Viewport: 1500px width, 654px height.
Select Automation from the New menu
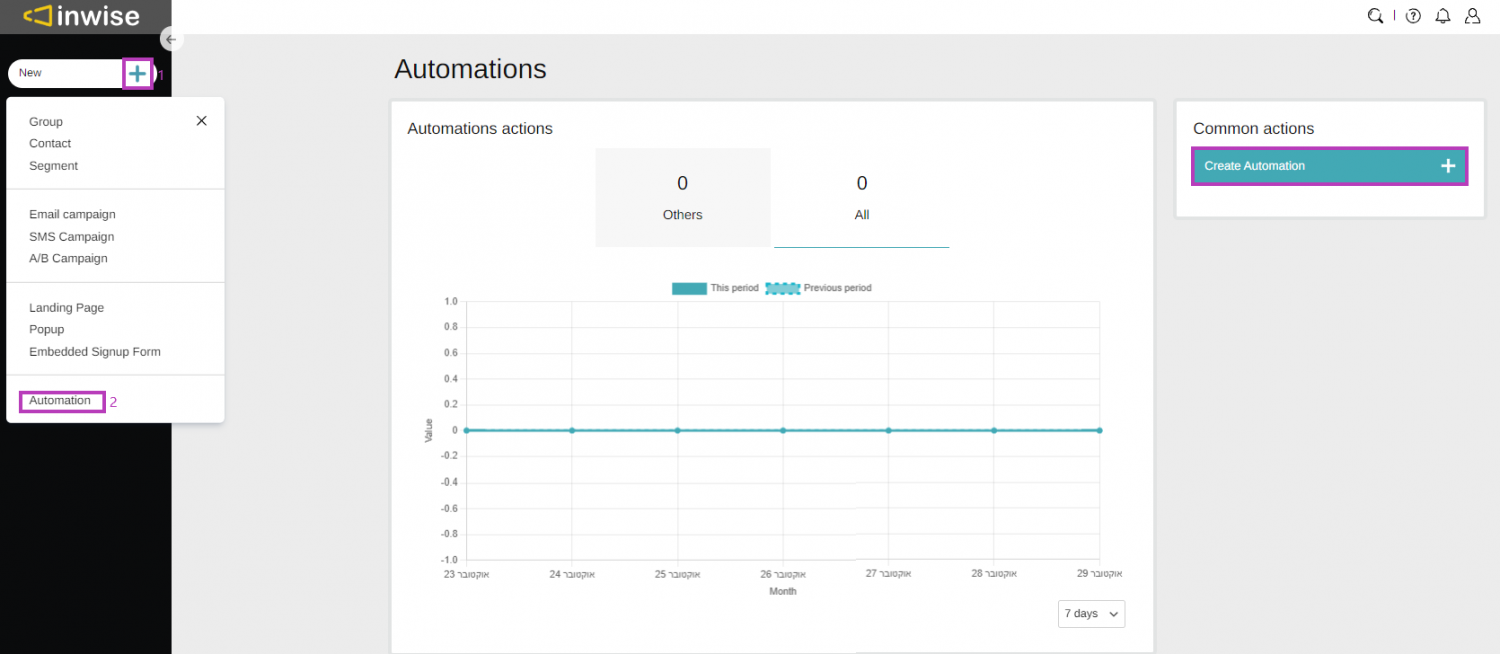pos(61,400)
